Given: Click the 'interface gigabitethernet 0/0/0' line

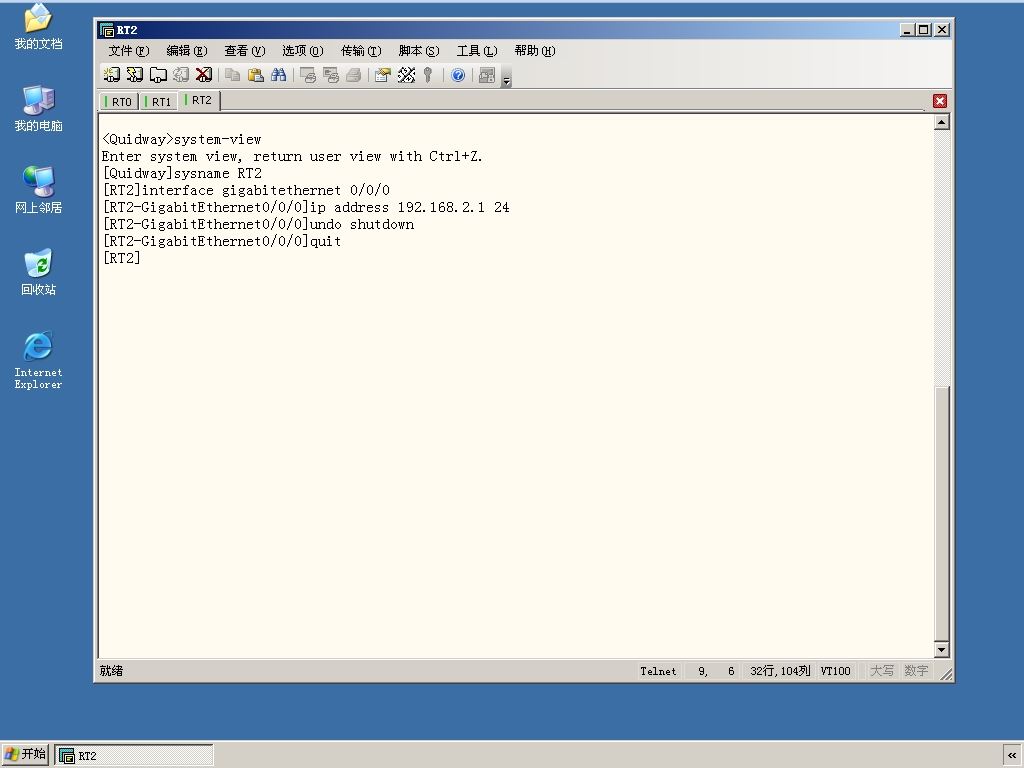Looking at the screenshot, I should pyautogui.click(x=246, y=190).
